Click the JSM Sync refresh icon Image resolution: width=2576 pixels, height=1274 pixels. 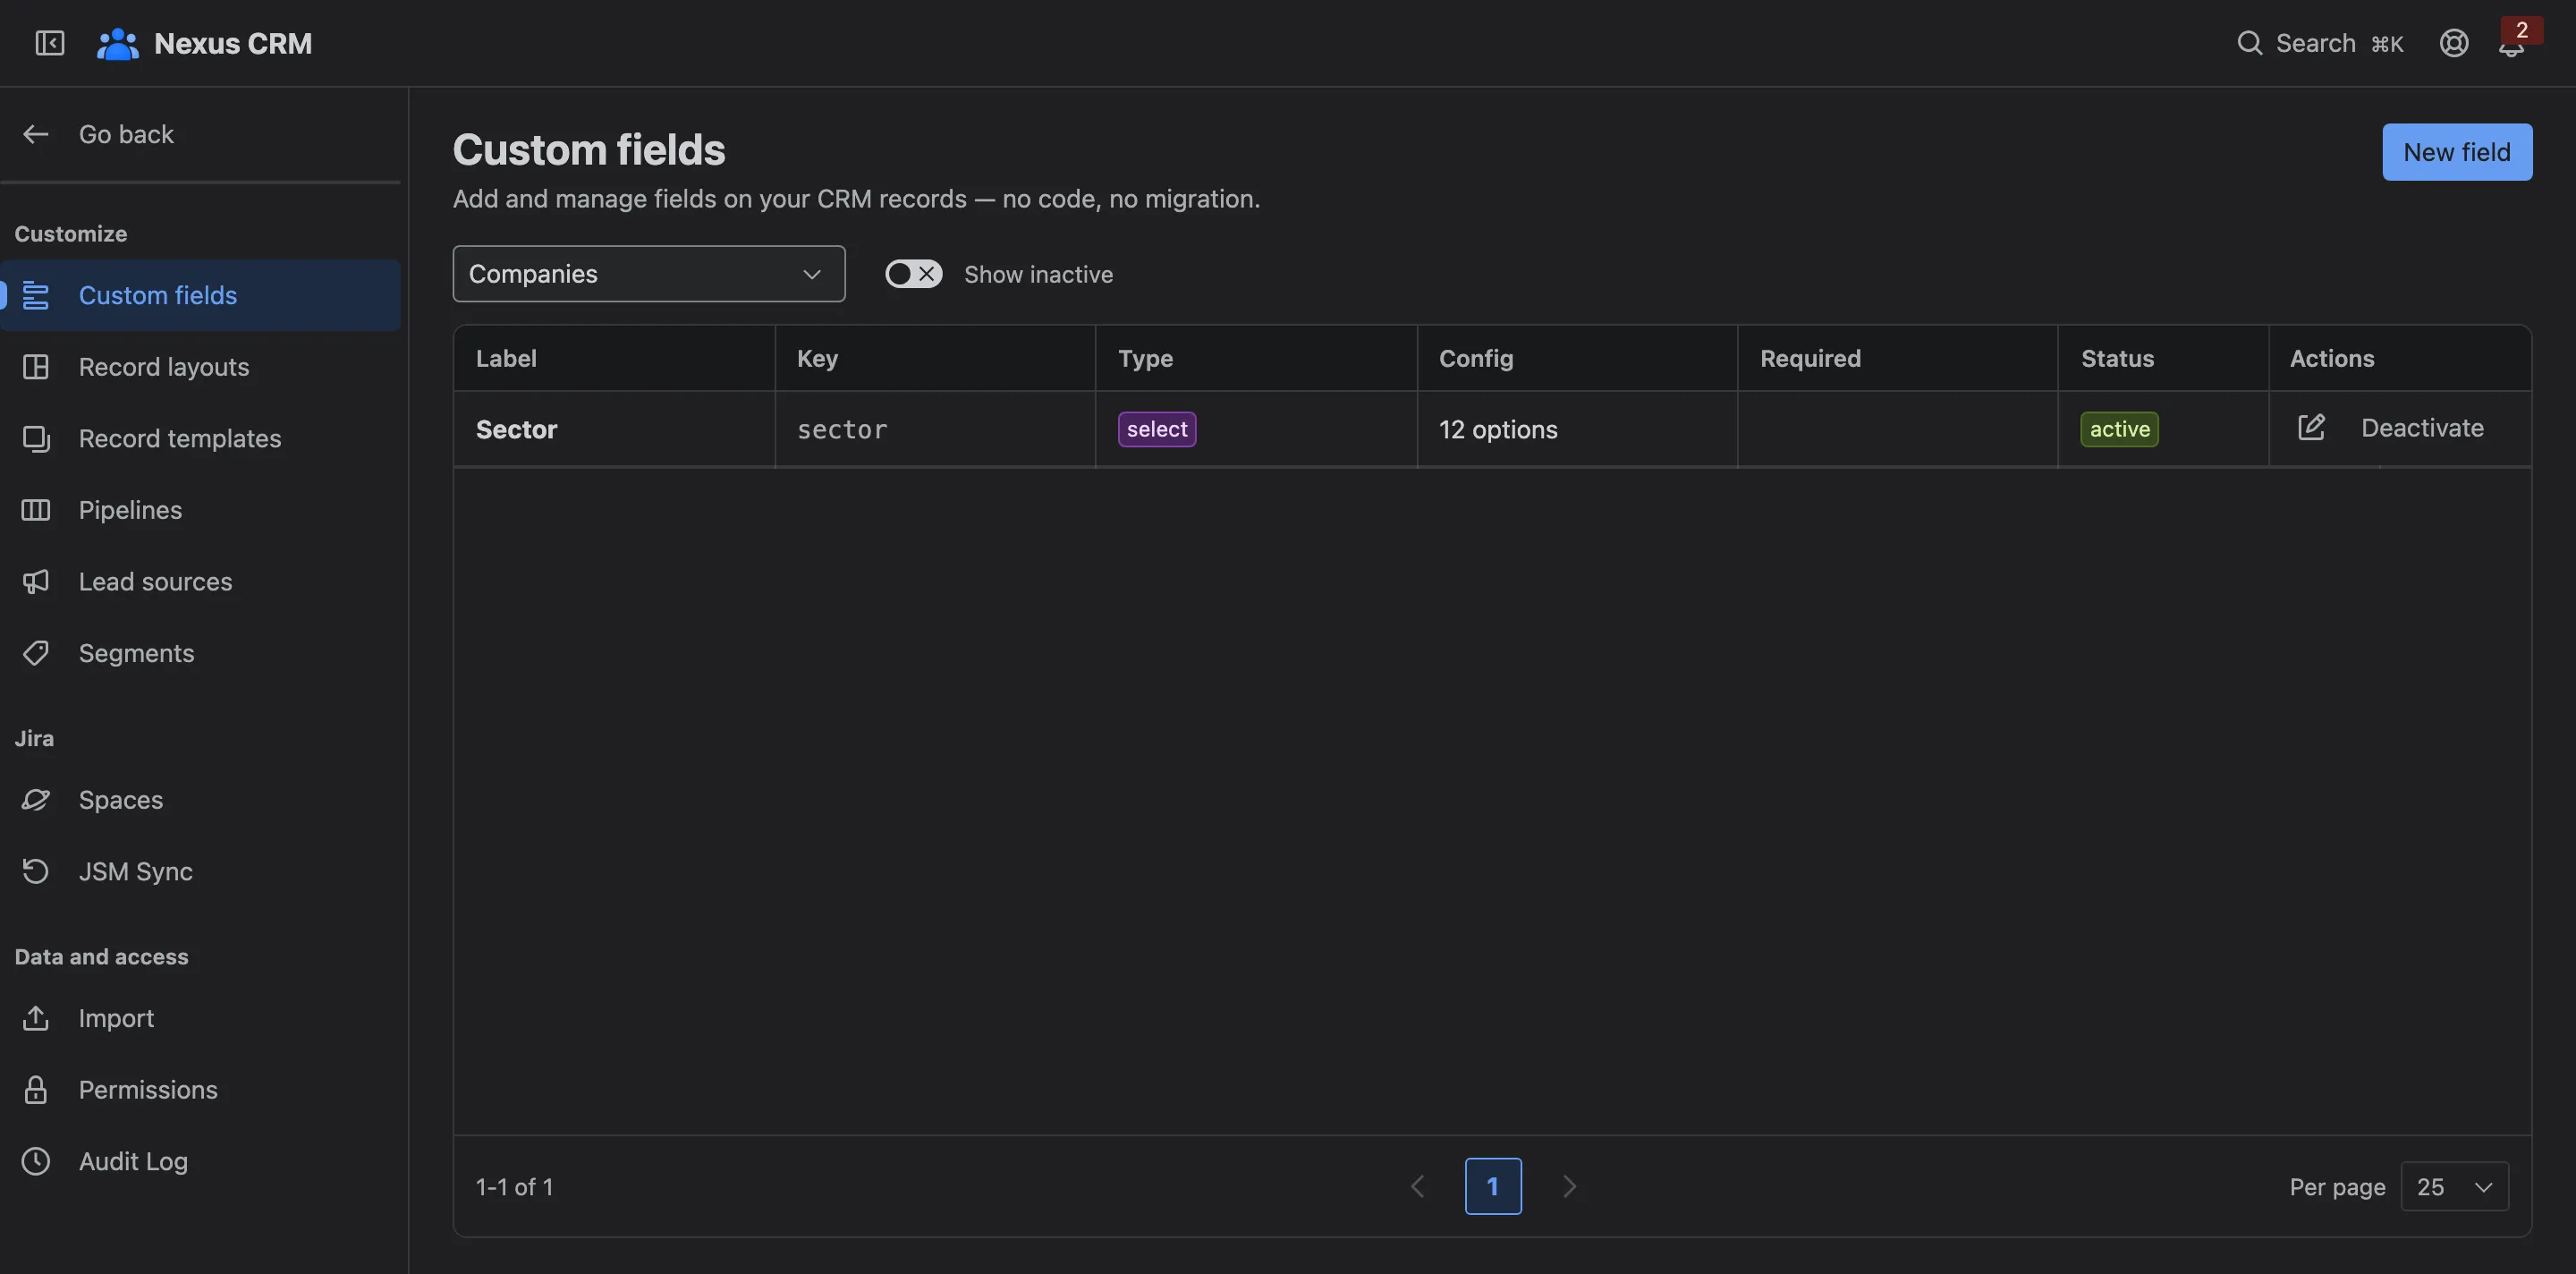pyautogui.click(x=36, y=871)
